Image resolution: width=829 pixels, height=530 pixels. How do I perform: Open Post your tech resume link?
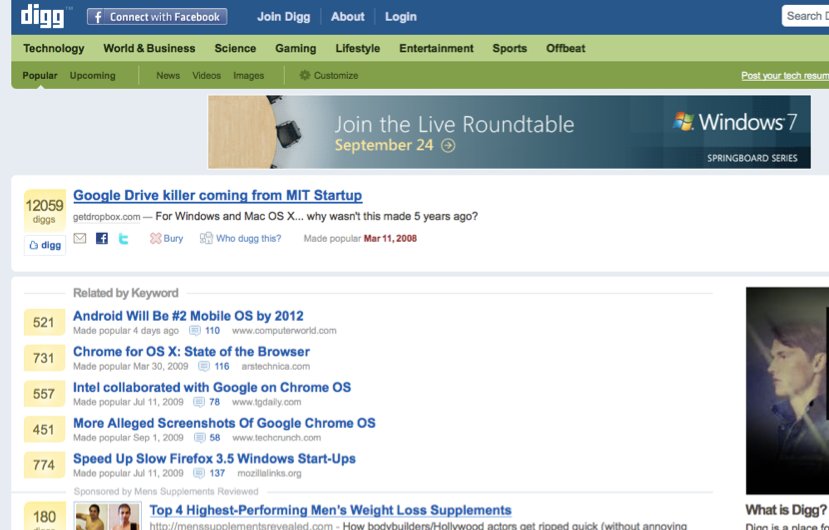pyautogui.click(x=785, y=76)
